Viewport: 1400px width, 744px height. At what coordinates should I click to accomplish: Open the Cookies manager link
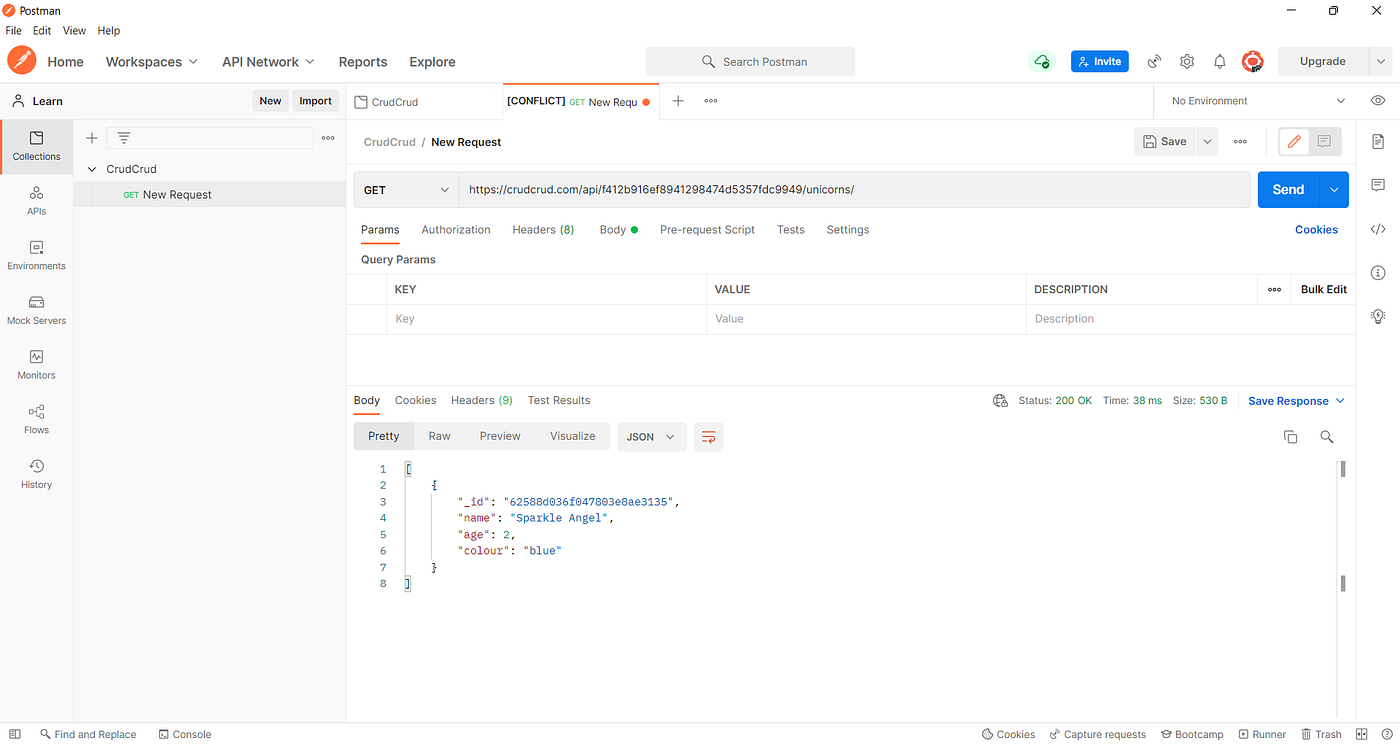(x=1316, y=229)
